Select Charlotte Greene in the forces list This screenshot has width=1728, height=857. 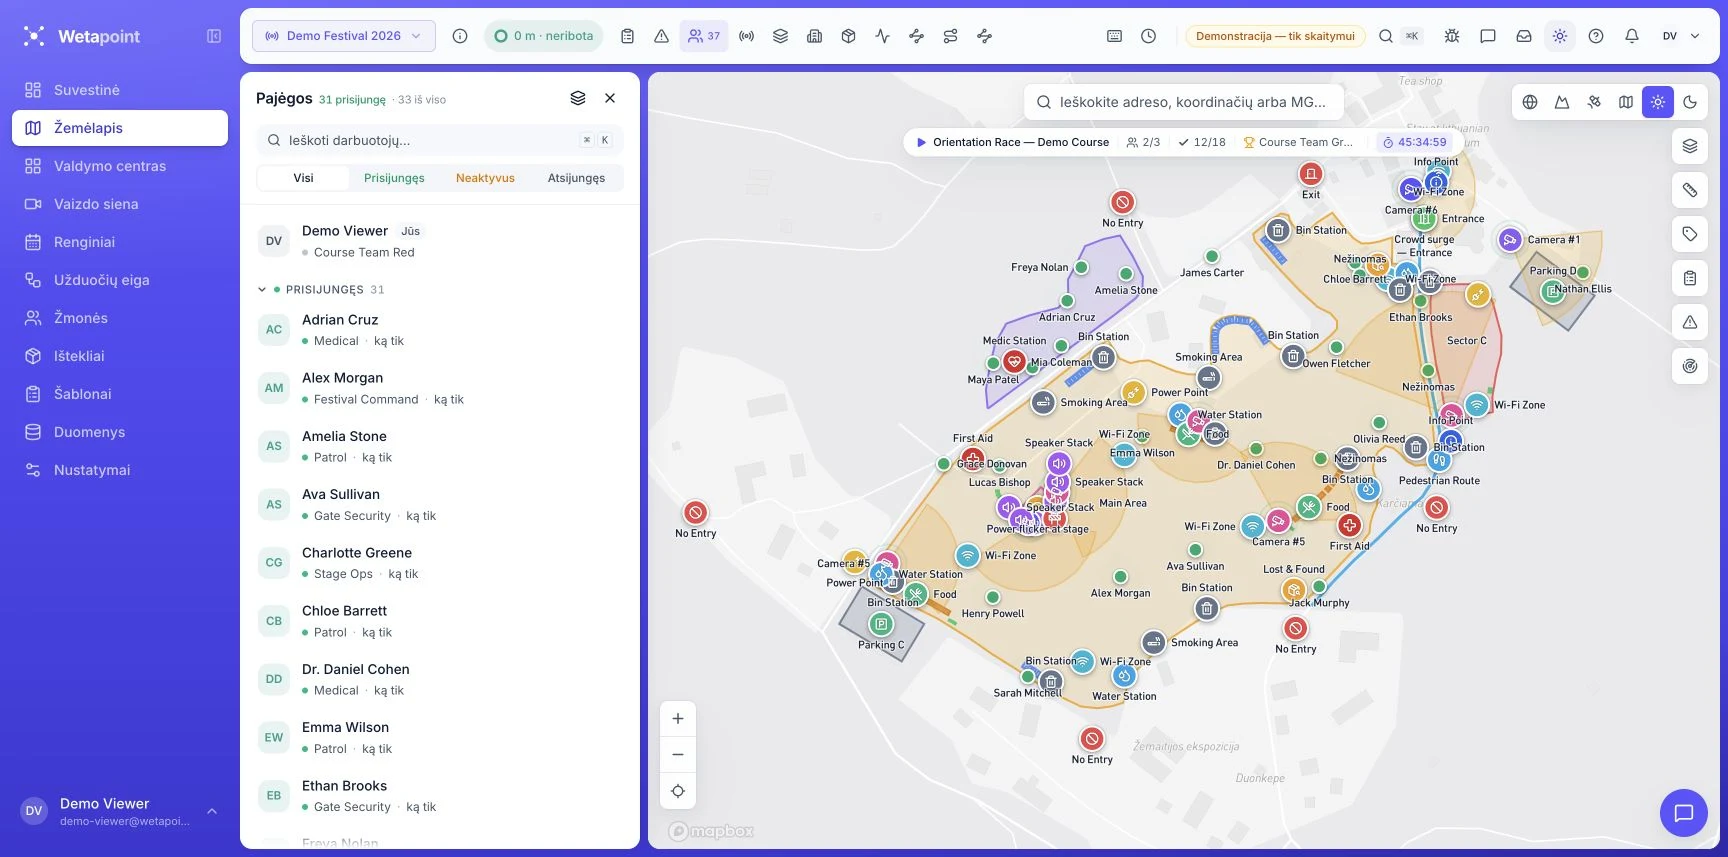coord(440,563)
